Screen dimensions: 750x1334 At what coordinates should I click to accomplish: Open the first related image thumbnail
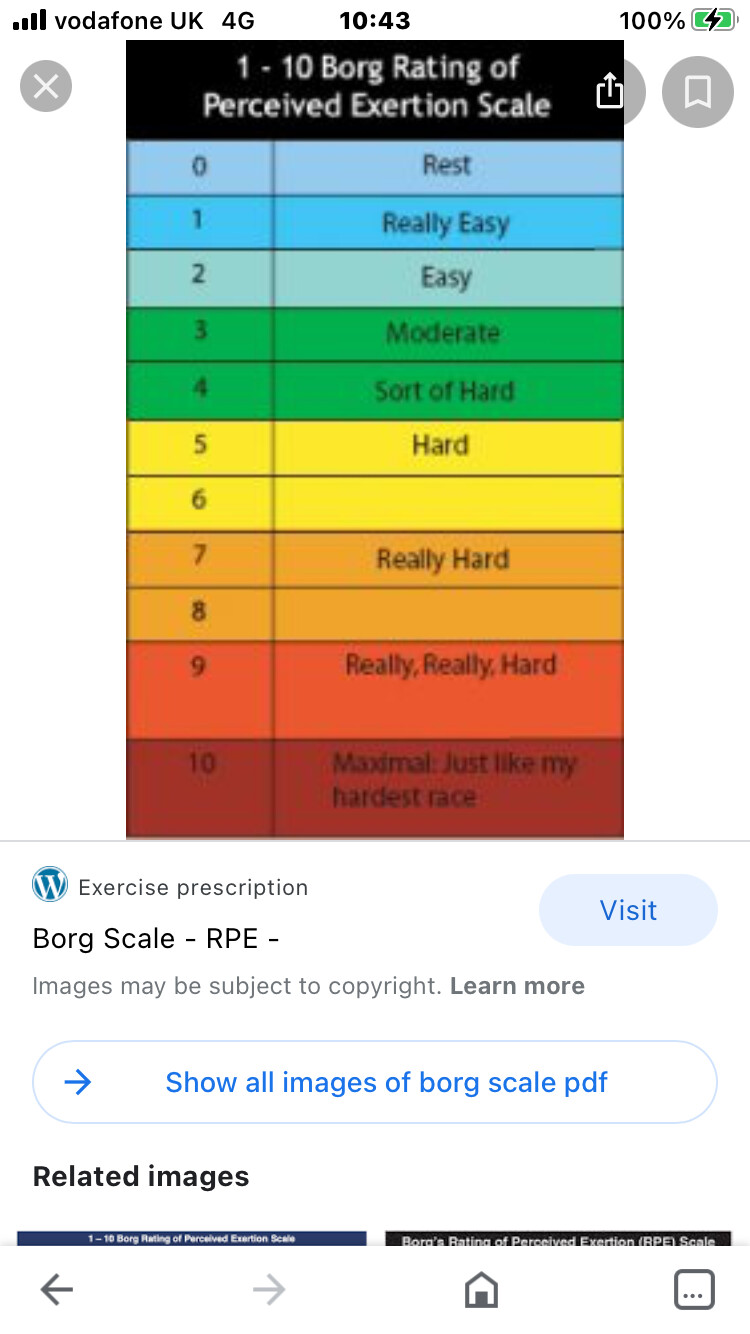click(192, 1239)
